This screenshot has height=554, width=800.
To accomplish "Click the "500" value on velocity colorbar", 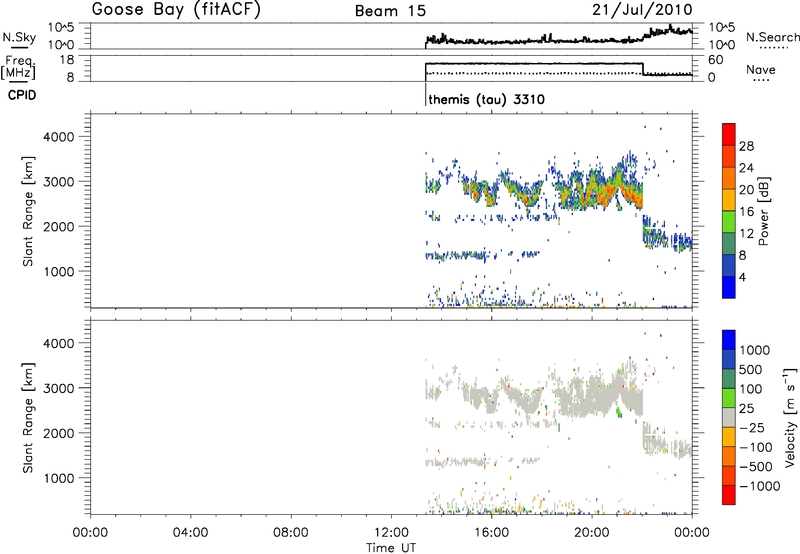I will point(751,370).
